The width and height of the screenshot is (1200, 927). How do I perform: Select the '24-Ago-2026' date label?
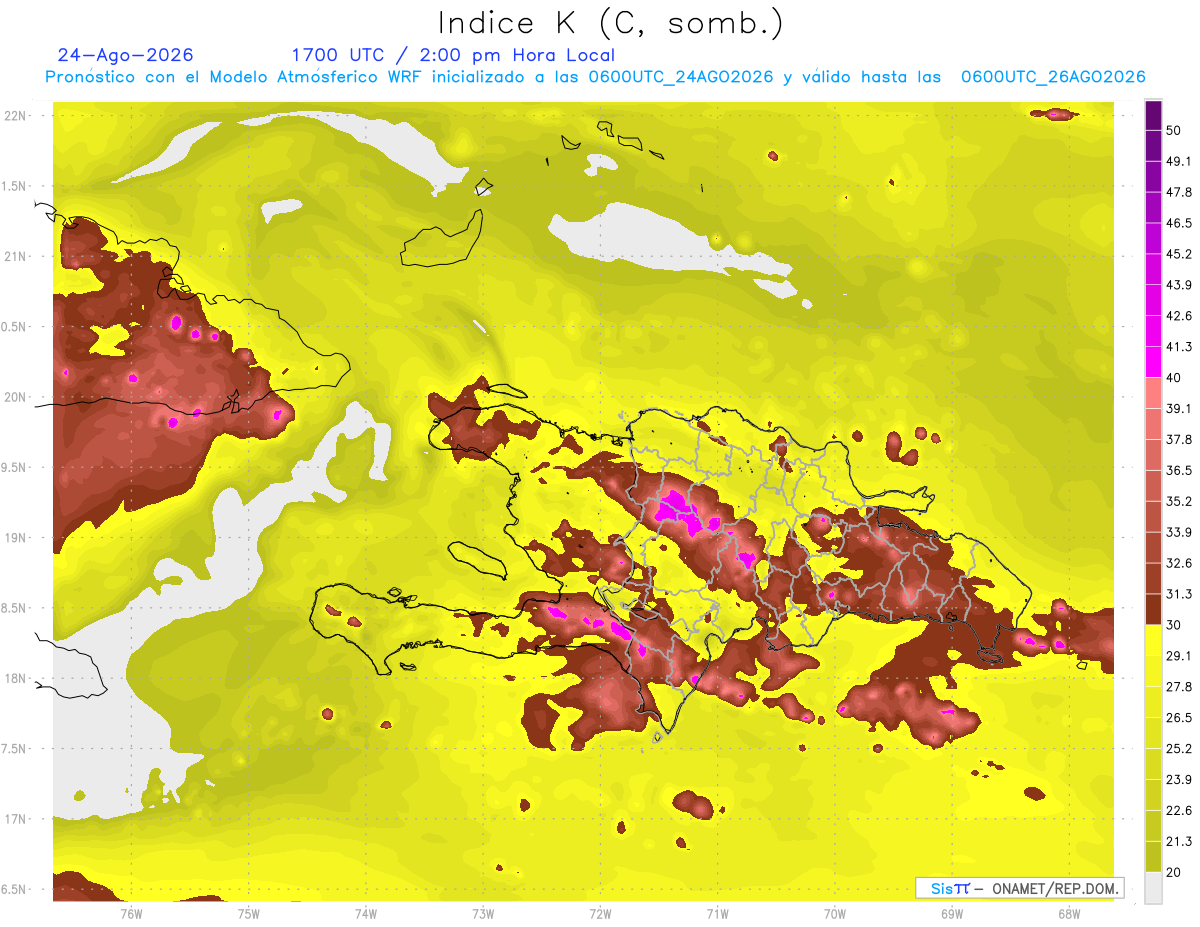click(126, 55)
